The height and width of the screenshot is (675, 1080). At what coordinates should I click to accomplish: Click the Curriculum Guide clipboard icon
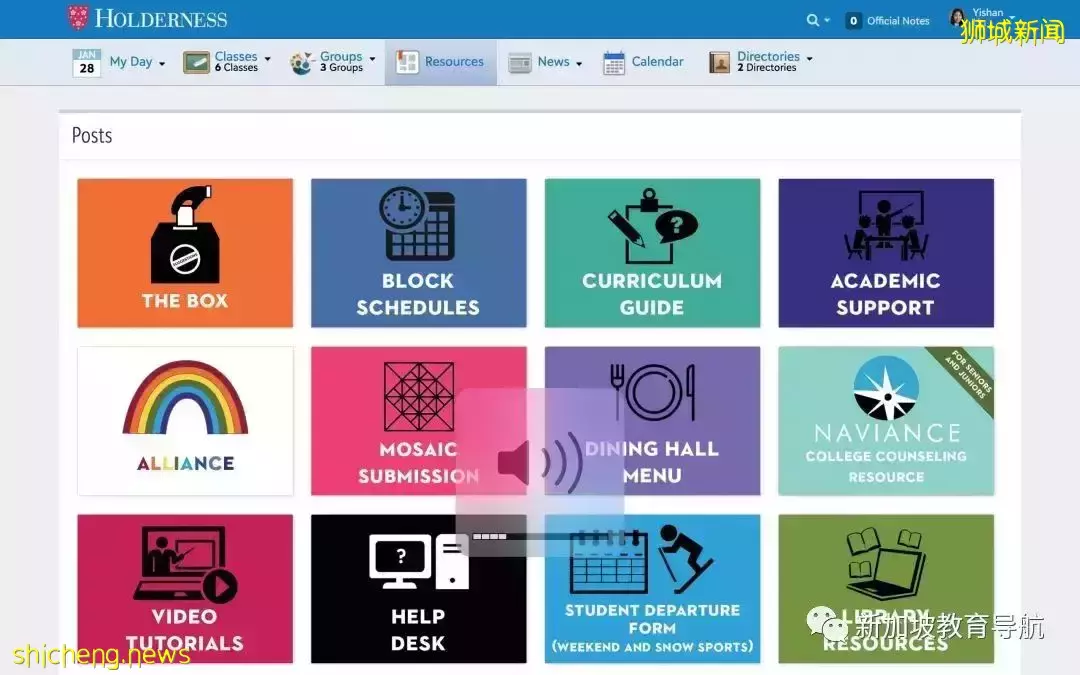pyautogui.click(x=652, y=226)
